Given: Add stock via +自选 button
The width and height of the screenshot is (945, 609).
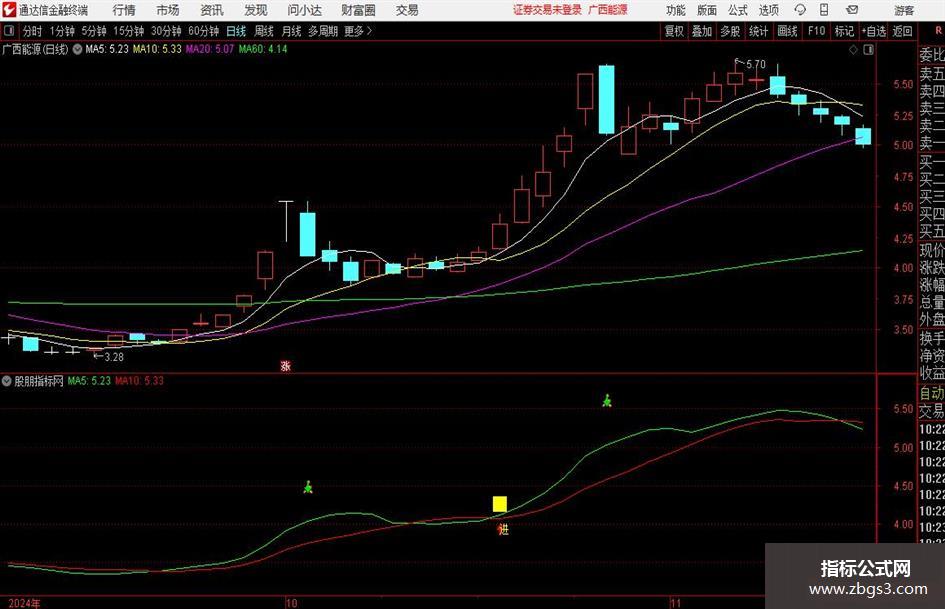Looking at the screenshot, I should (874, 31).
